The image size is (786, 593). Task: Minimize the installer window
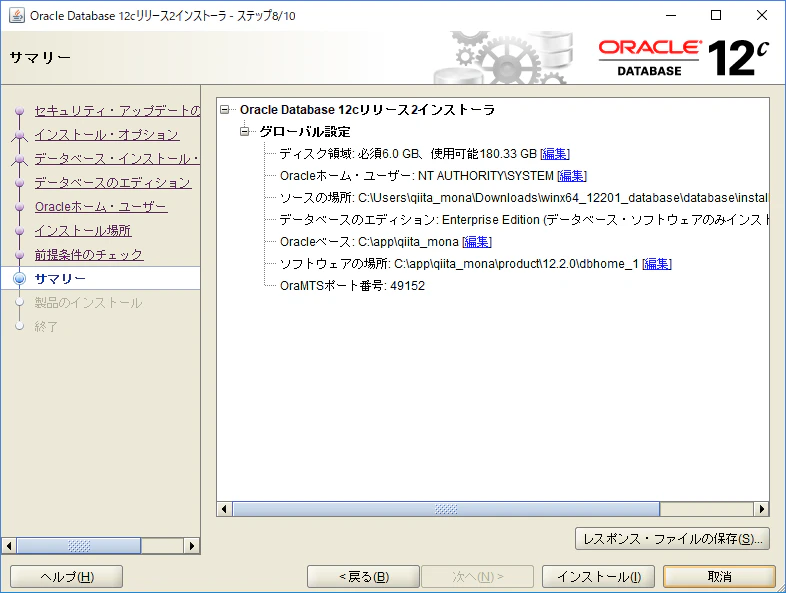[671, 16]
